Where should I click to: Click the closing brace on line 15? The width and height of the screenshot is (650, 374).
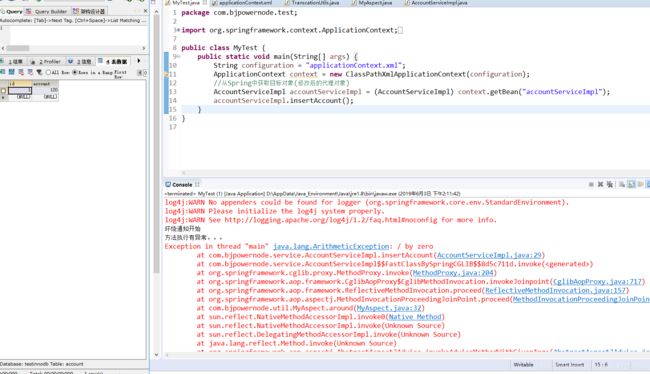click(x=199, y=109)
